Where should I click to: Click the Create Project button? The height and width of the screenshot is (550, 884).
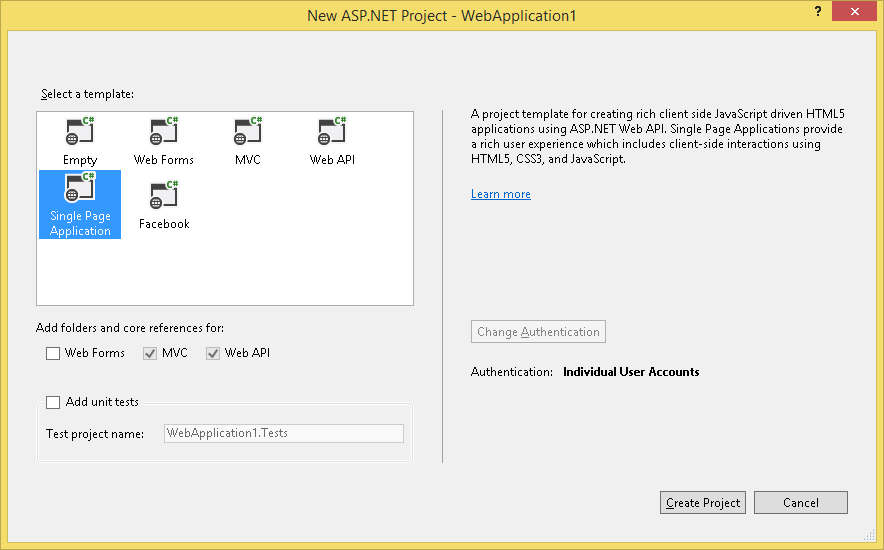[703, 503]
